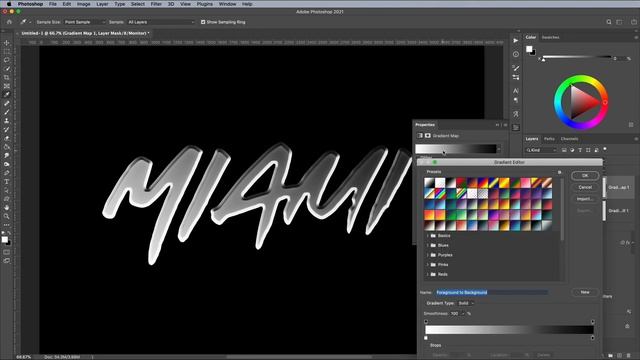The height and width of the screenshot is (360, 640).
Task: Select the Brush tool
Action: pyautogui.click(x=7, y=112)
